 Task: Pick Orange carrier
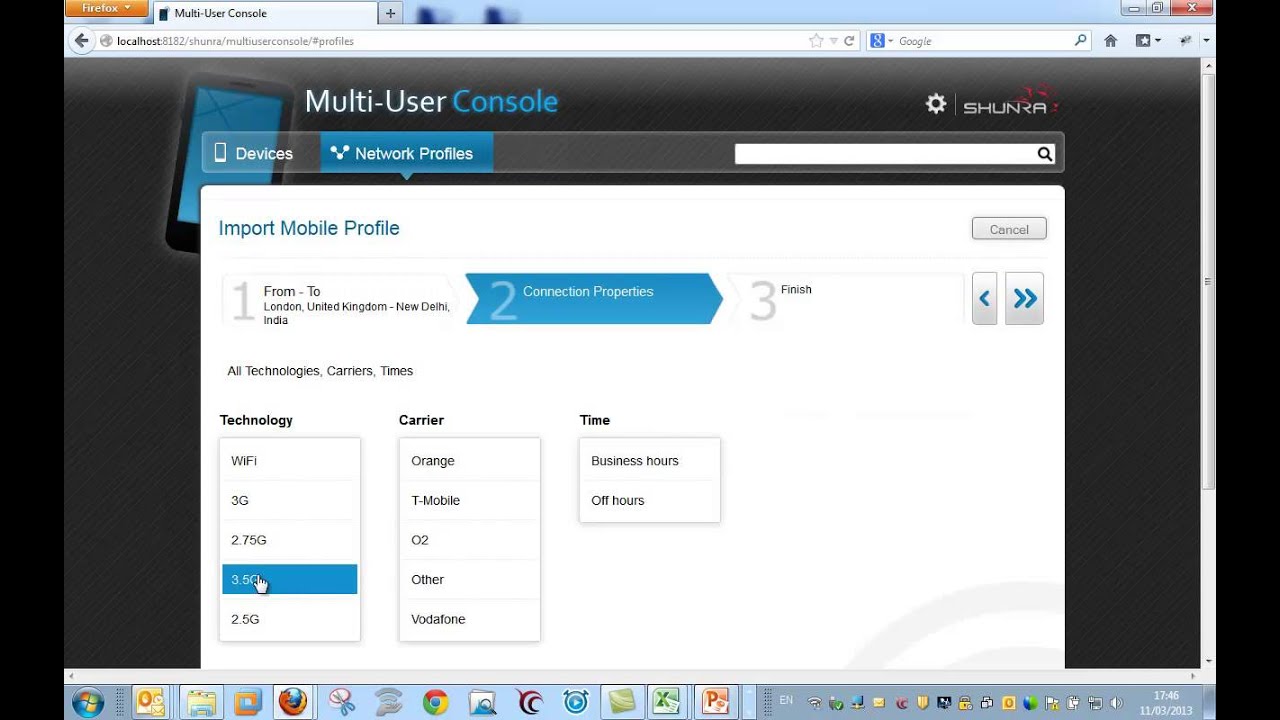pos(469,461)
